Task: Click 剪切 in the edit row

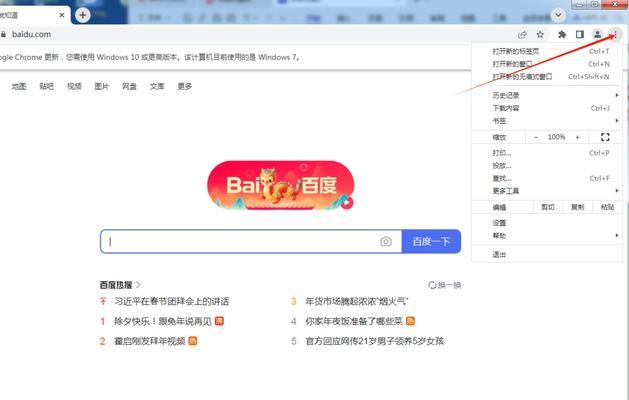Action: (x=548, y=207)
